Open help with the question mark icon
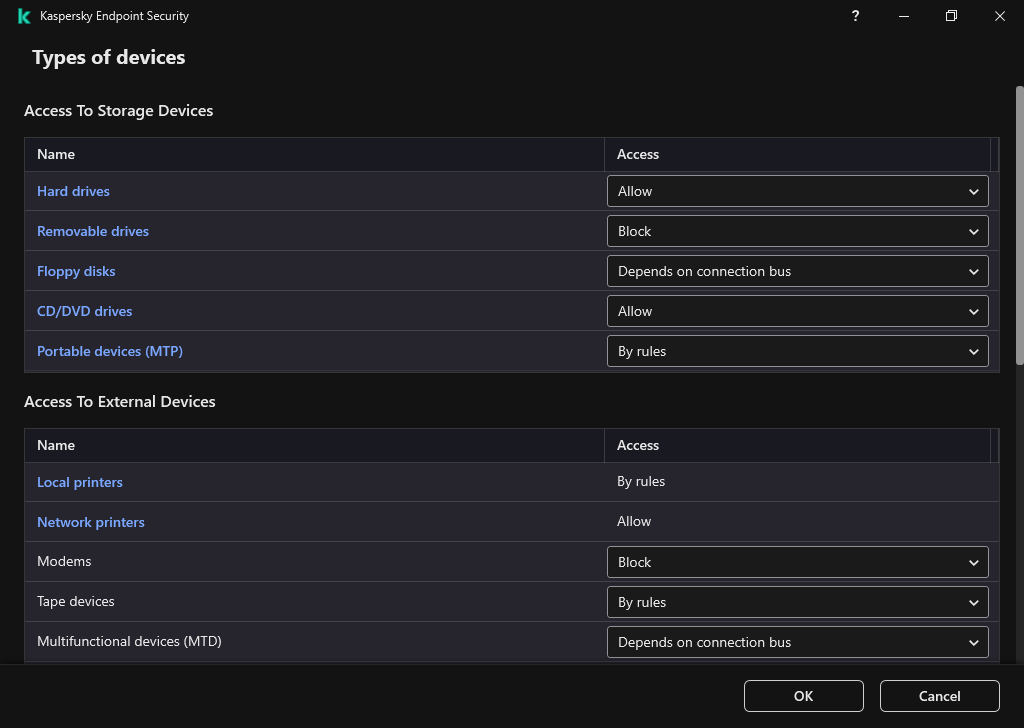This screenshot has height=728, width=1024. point(855,16)
